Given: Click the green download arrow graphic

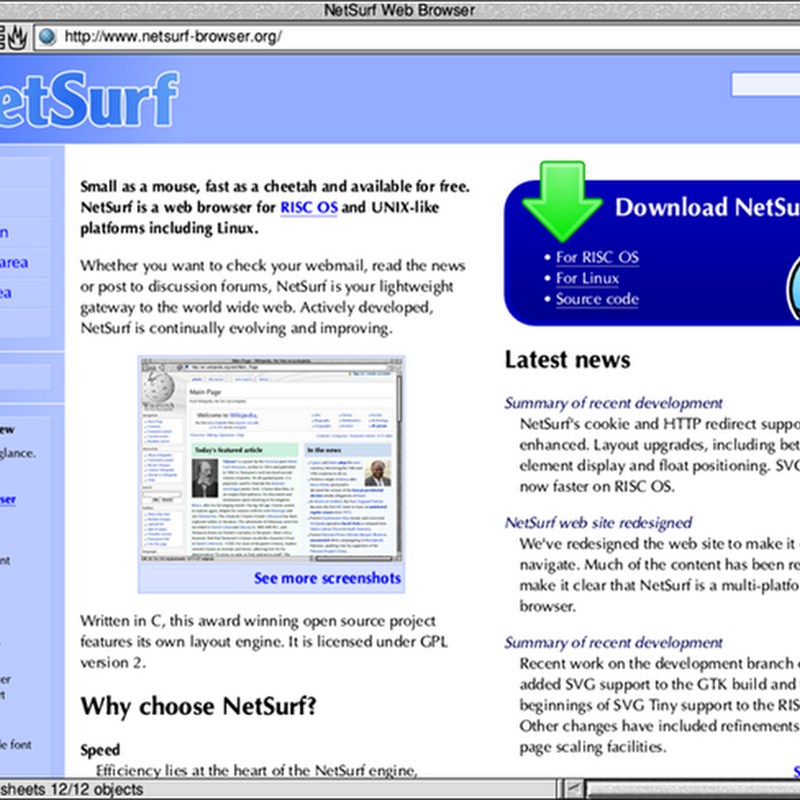Looking at the screenshot, I should coord(562,201).
